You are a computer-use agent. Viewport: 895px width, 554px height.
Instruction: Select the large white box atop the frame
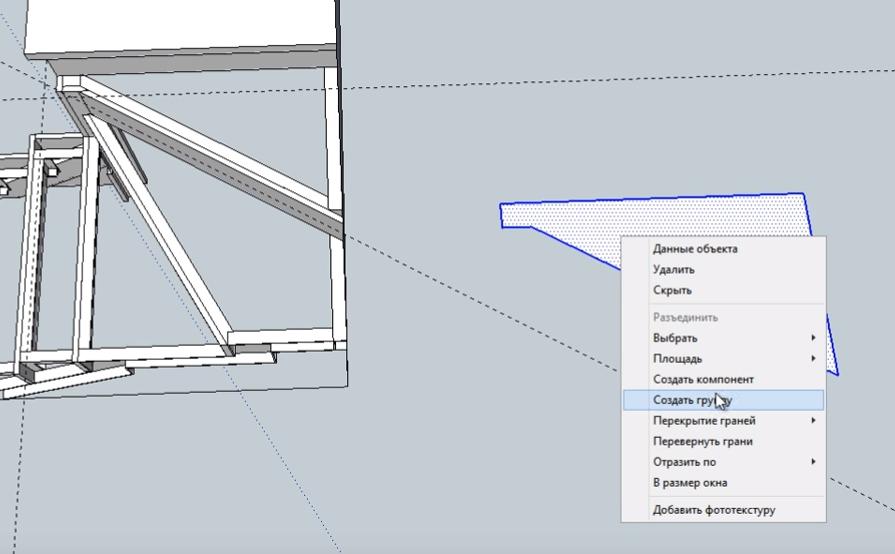click(x=180, y=30)
